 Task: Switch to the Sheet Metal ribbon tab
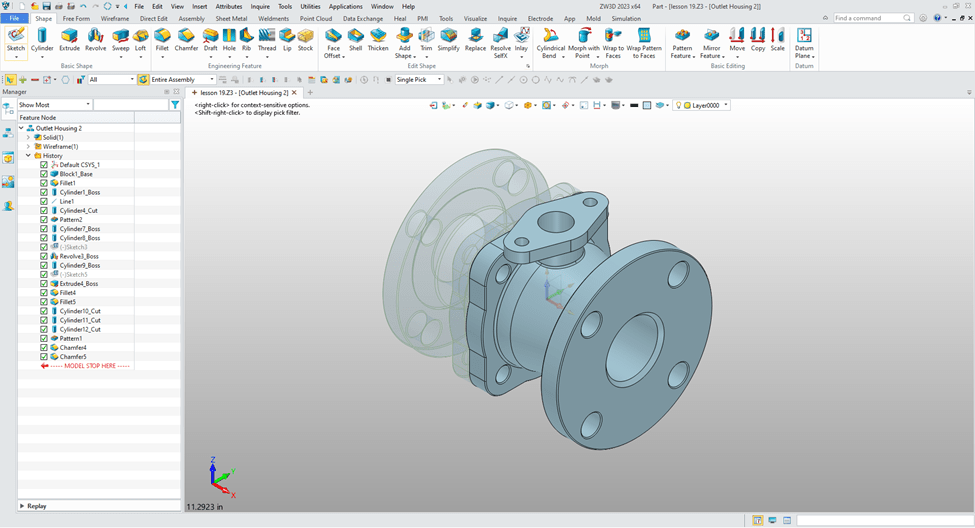click(232, 18)
